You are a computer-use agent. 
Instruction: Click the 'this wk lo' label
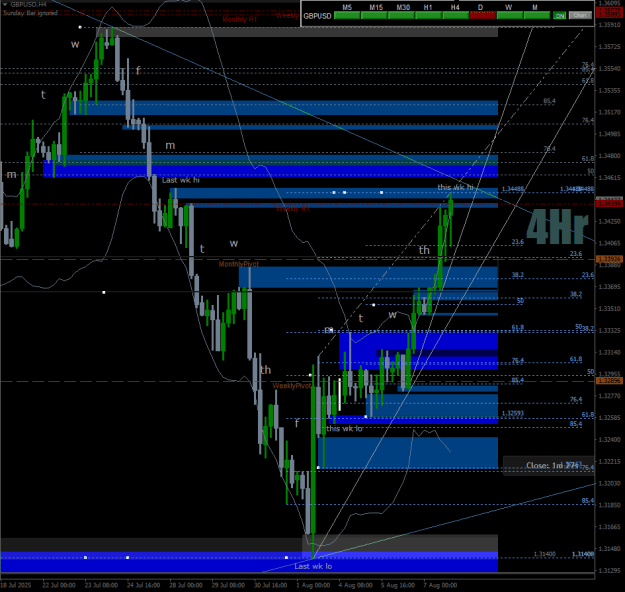coord(344,429)
